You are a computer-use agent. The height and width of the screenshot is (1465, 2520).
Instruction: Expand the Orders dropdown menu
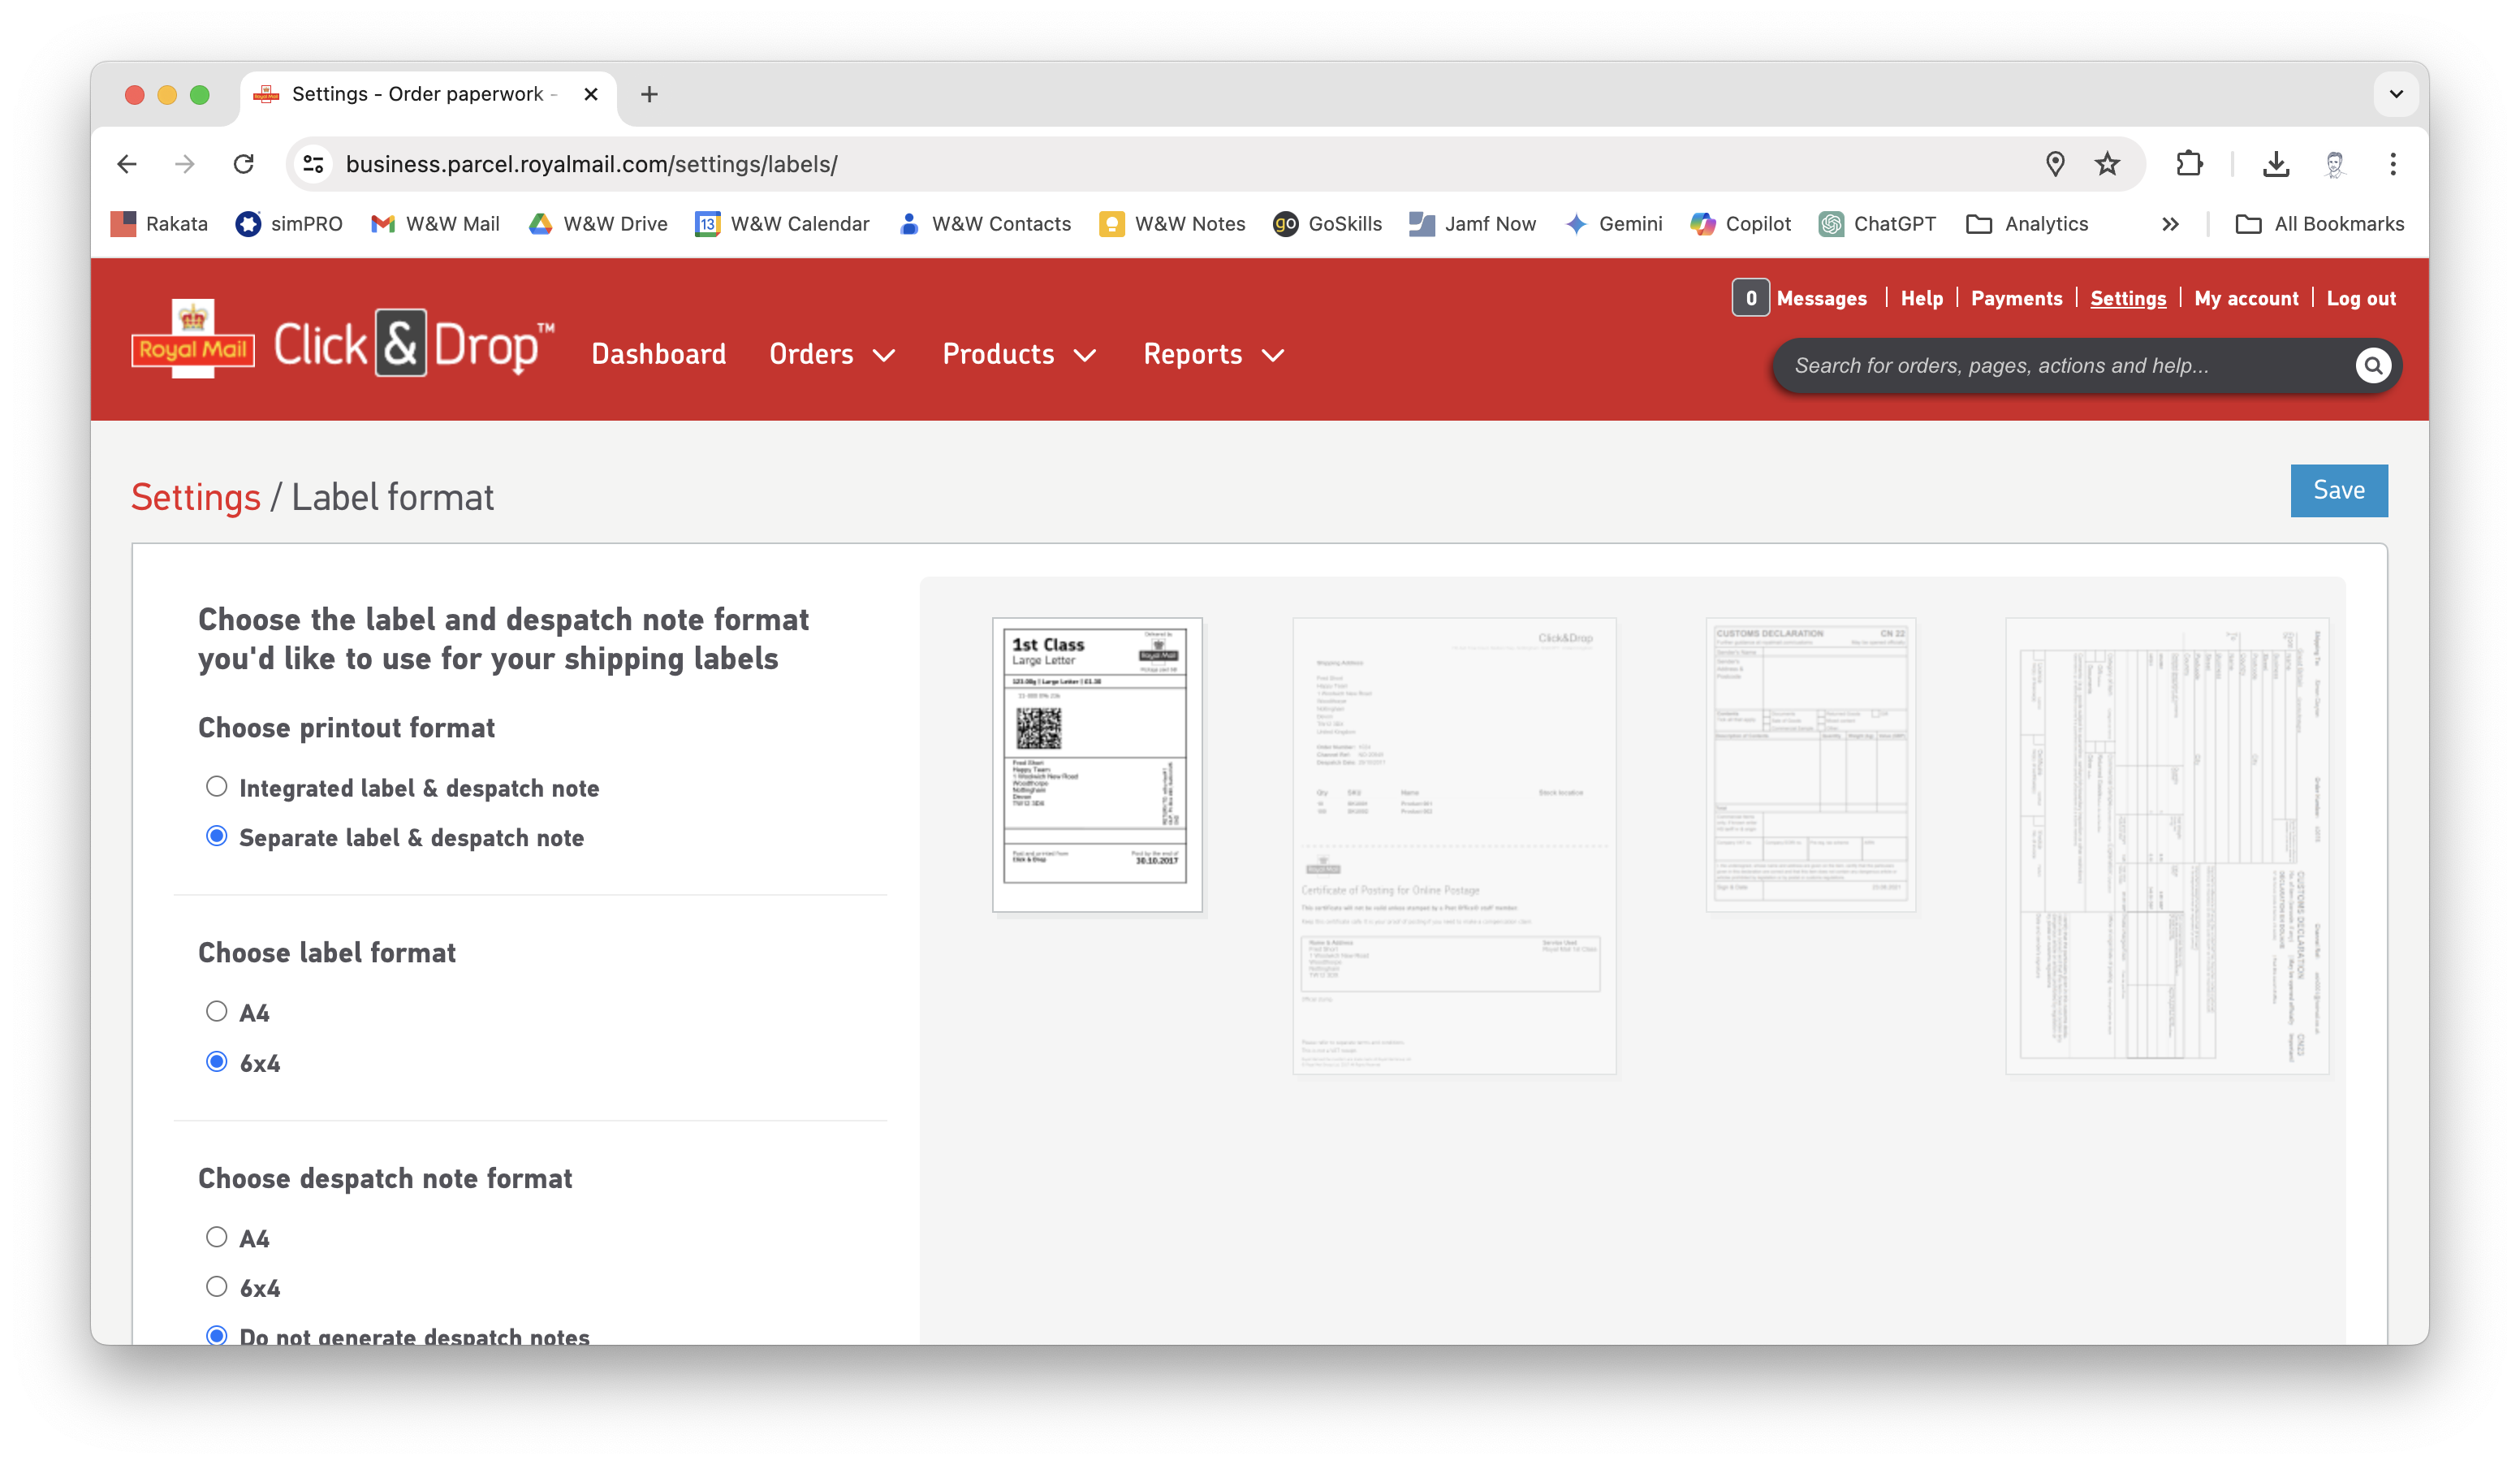(831, 354)
